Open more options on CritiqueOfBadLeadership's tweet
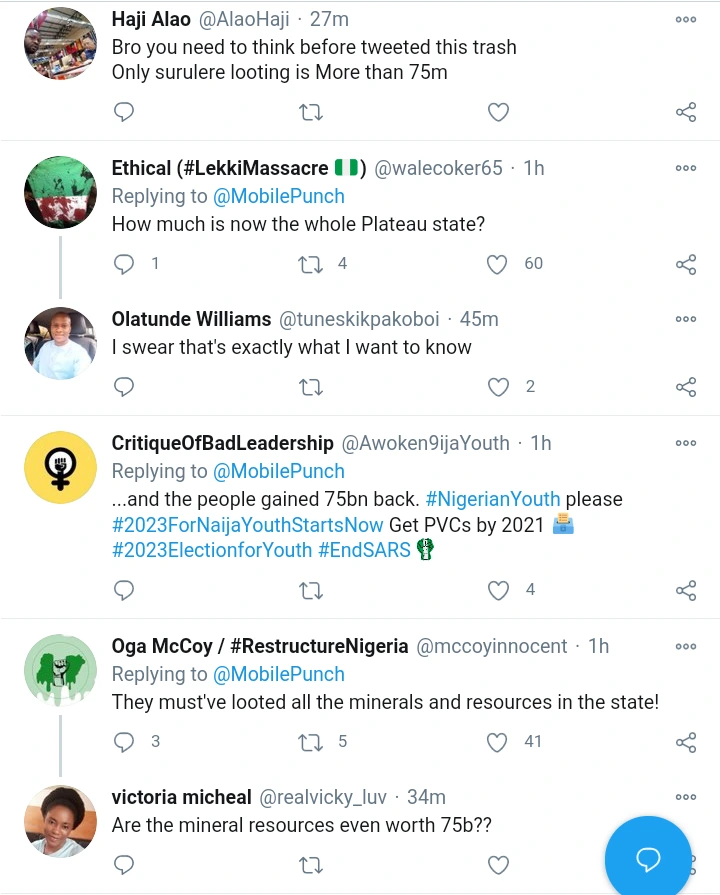 pos(686,443)
